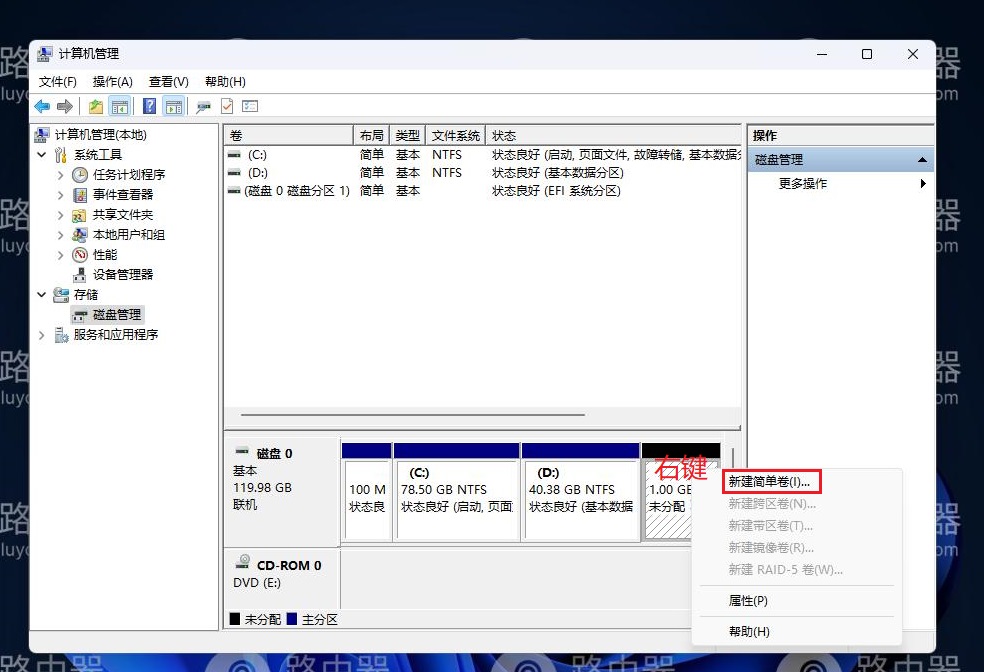Open the blue Help question mark icon
The width and height of the screenshot is (984, 672).
tap(149, 106)
